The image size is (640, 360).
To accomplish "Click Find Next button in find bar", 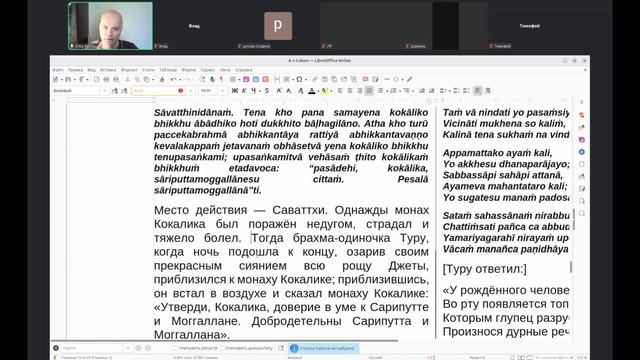I will click(x=148, y=348).
